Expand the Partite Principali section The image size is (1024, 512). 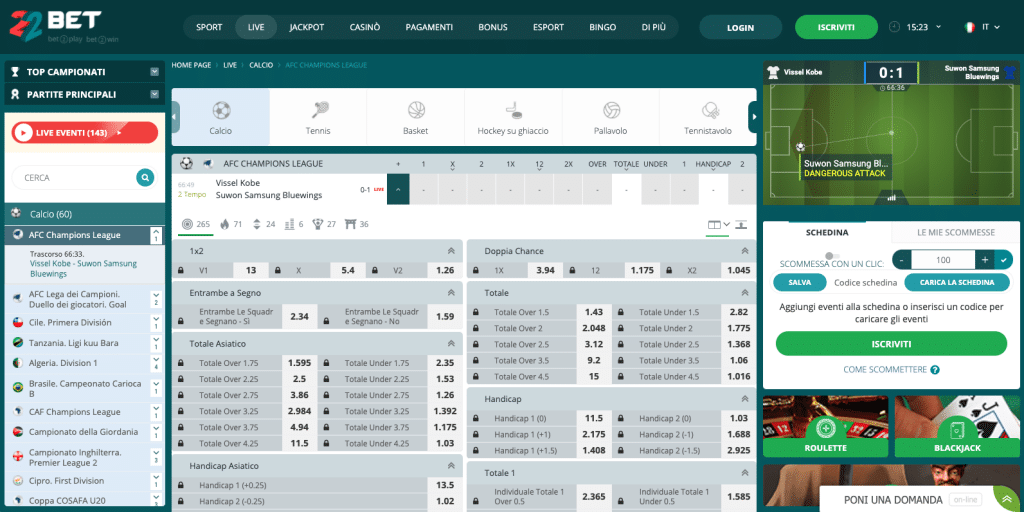click(155, 94)
